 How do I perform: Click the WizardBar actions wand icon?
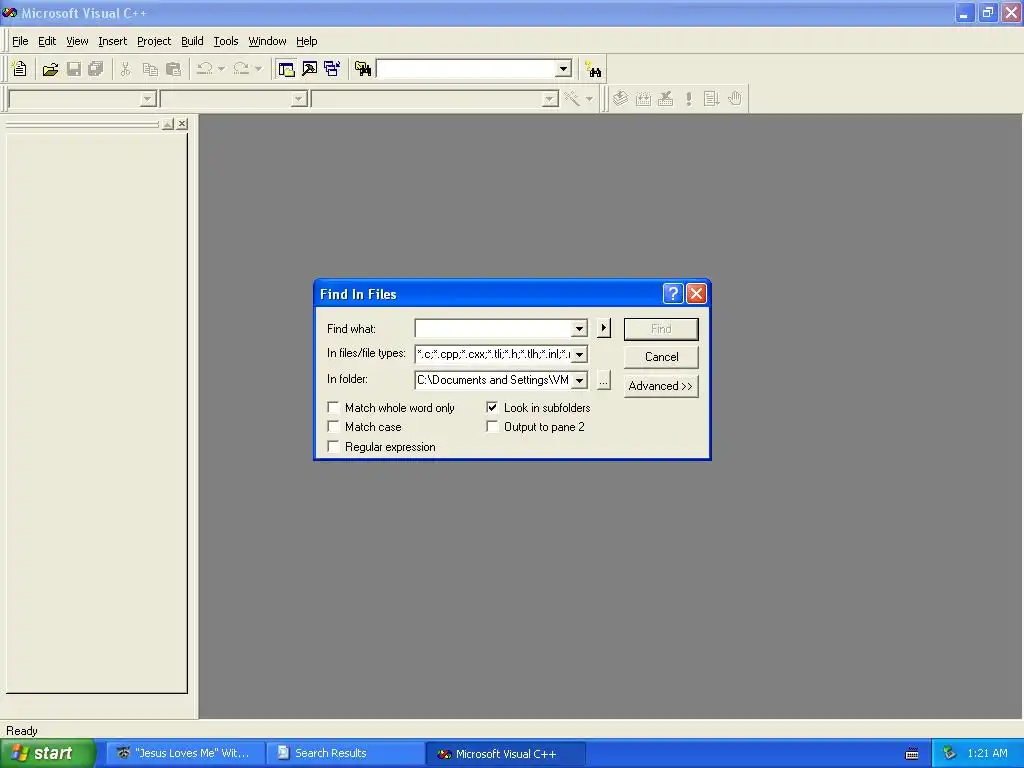pos(572,99)
